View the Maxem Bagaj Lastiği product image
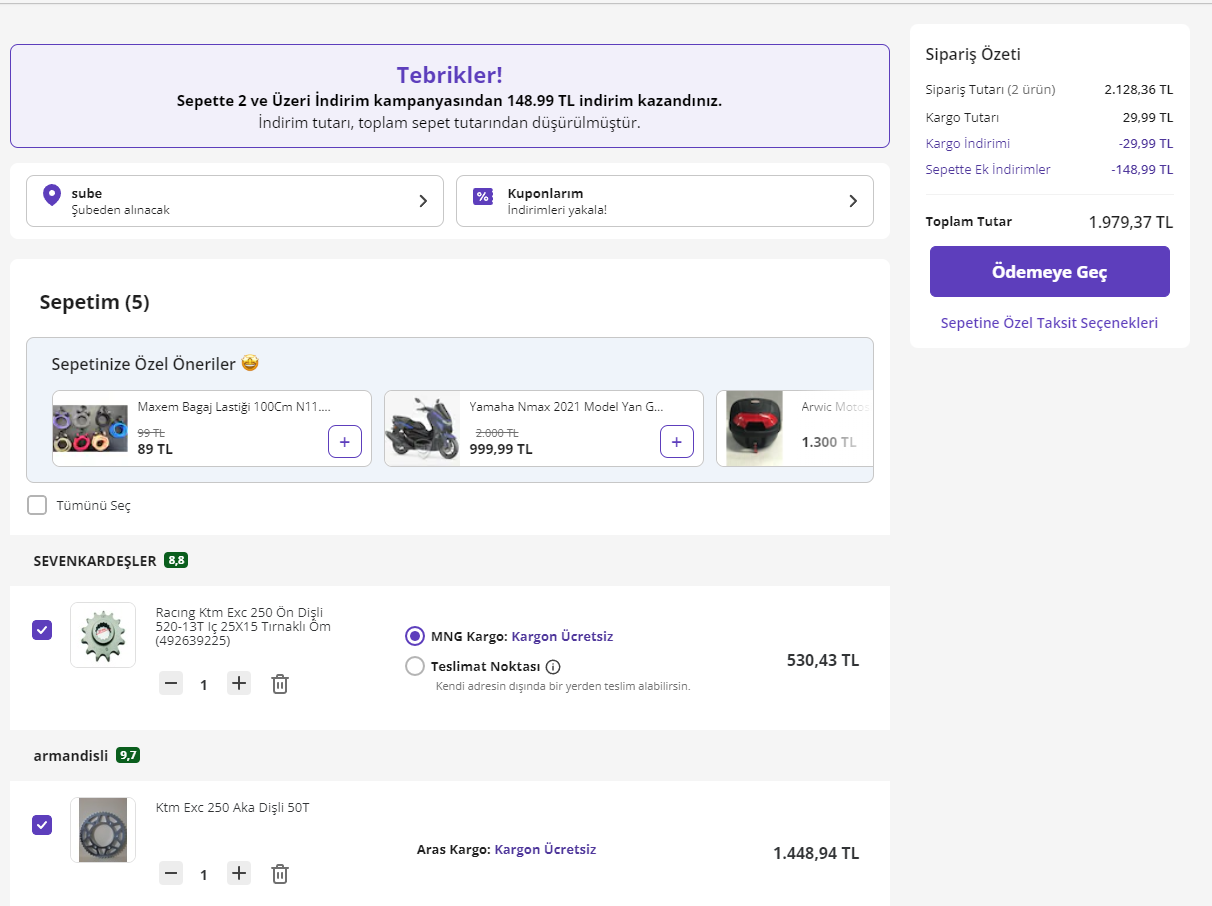The image size is (1212, 906). 91,429
